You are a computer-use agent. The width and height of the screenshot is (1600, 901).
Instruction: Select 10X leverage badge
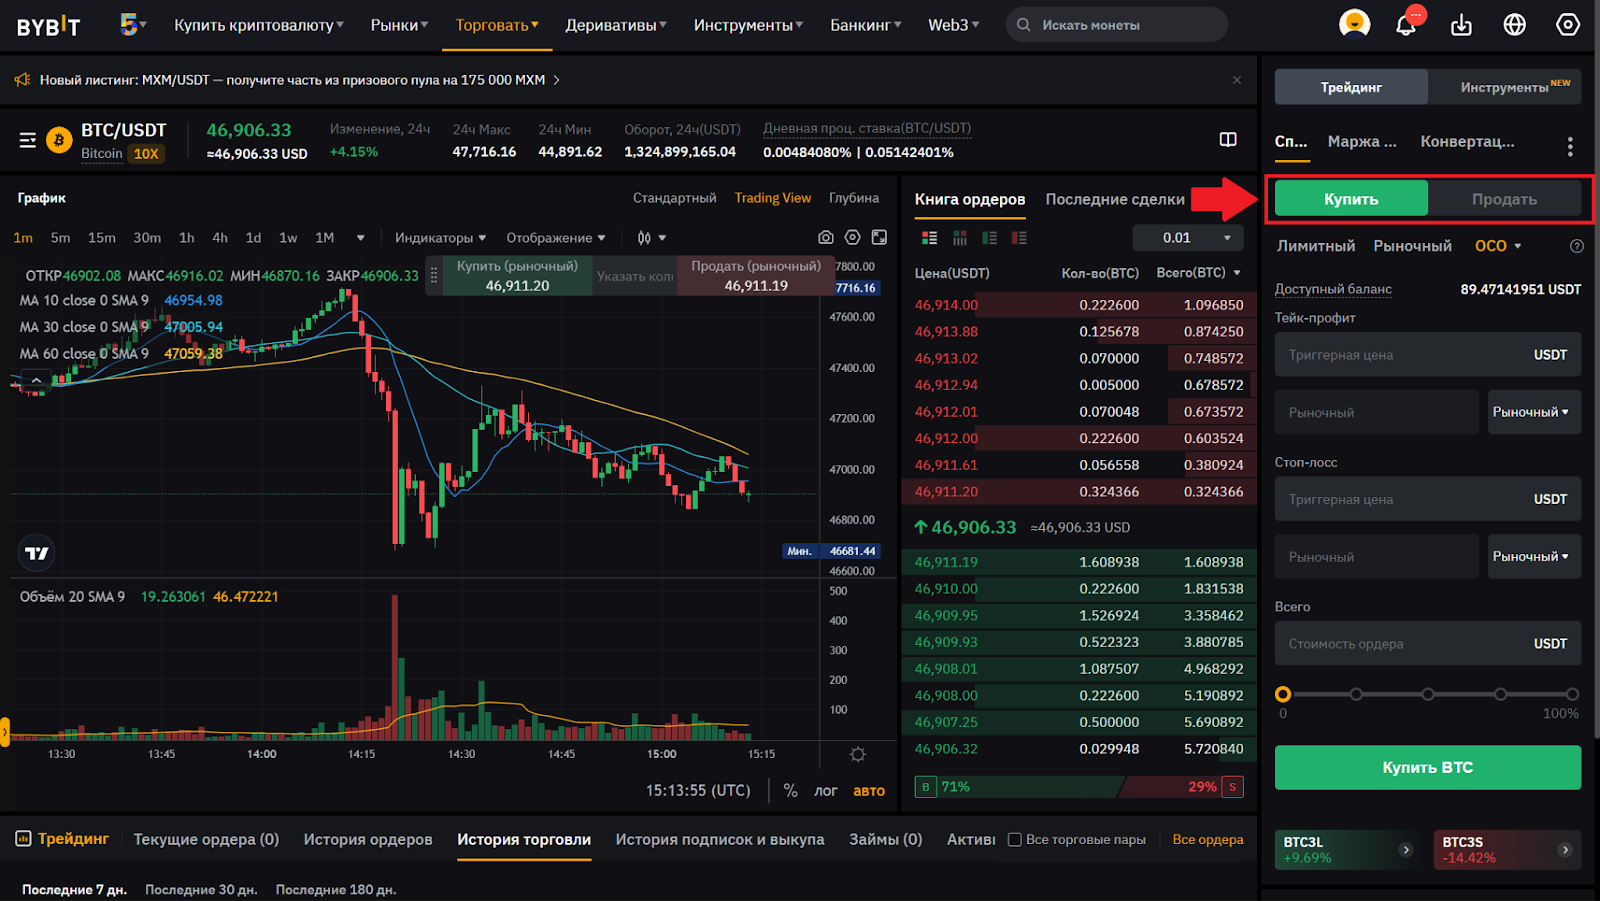(x=146, y=154)
